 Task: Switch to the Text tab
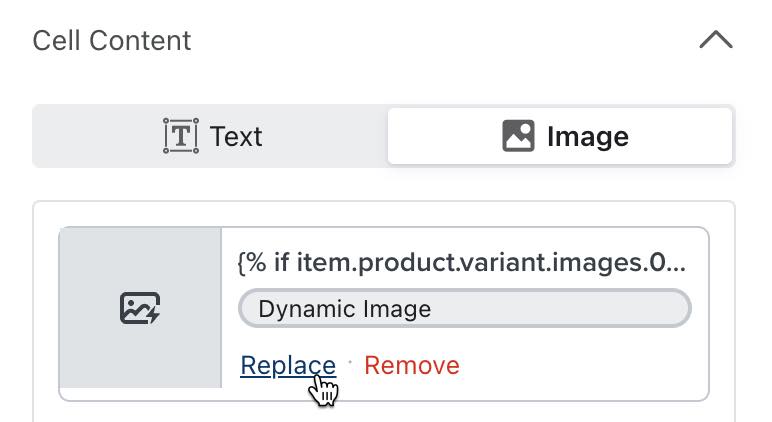(x=211, y=136)
